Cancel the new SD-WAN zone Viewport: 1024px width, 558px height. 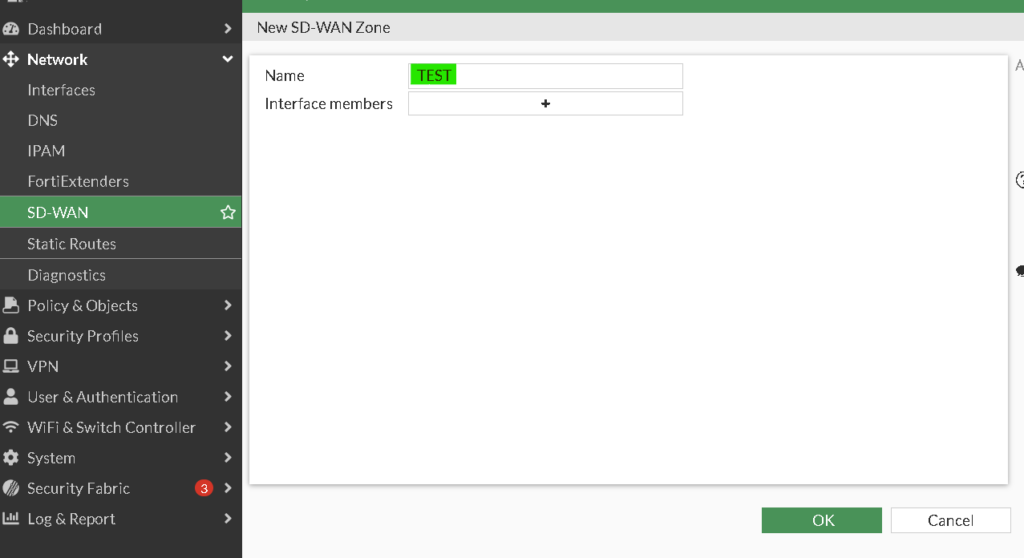tap(950, 520)
